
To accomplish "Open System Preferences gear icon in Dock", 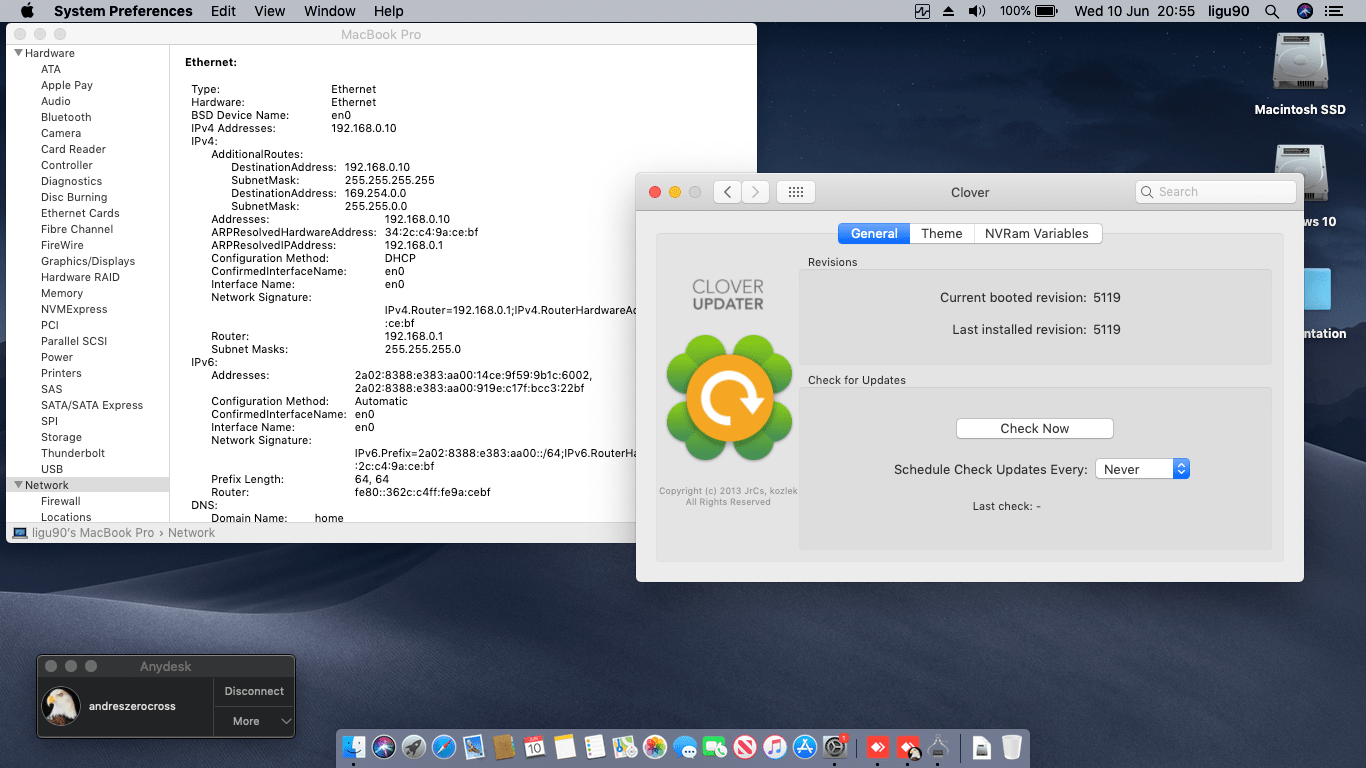I will (835, 747).
